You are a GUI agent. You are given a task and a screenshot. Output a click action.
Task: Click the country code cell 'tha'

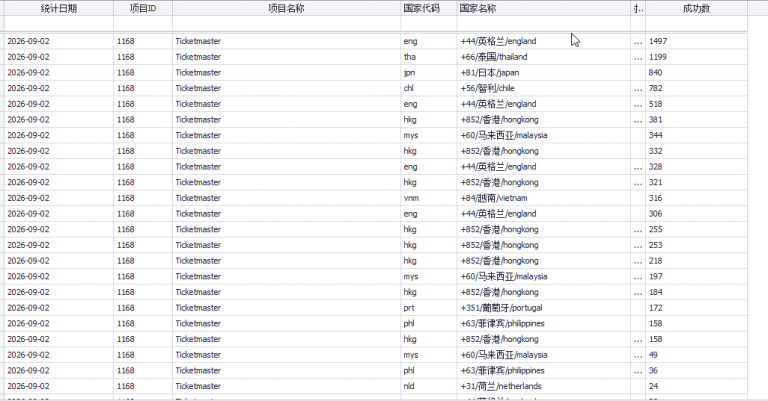coord(429,57)
